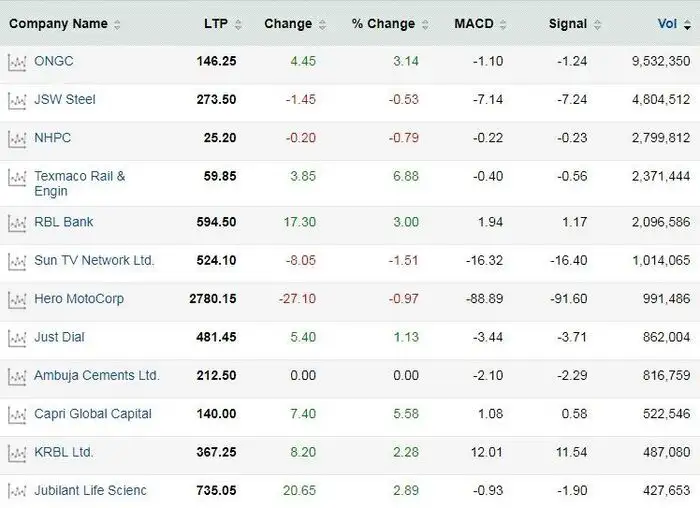This screenshot has height=508, width=700.
Task: Sort the table by Company Name
Action: 58,24
